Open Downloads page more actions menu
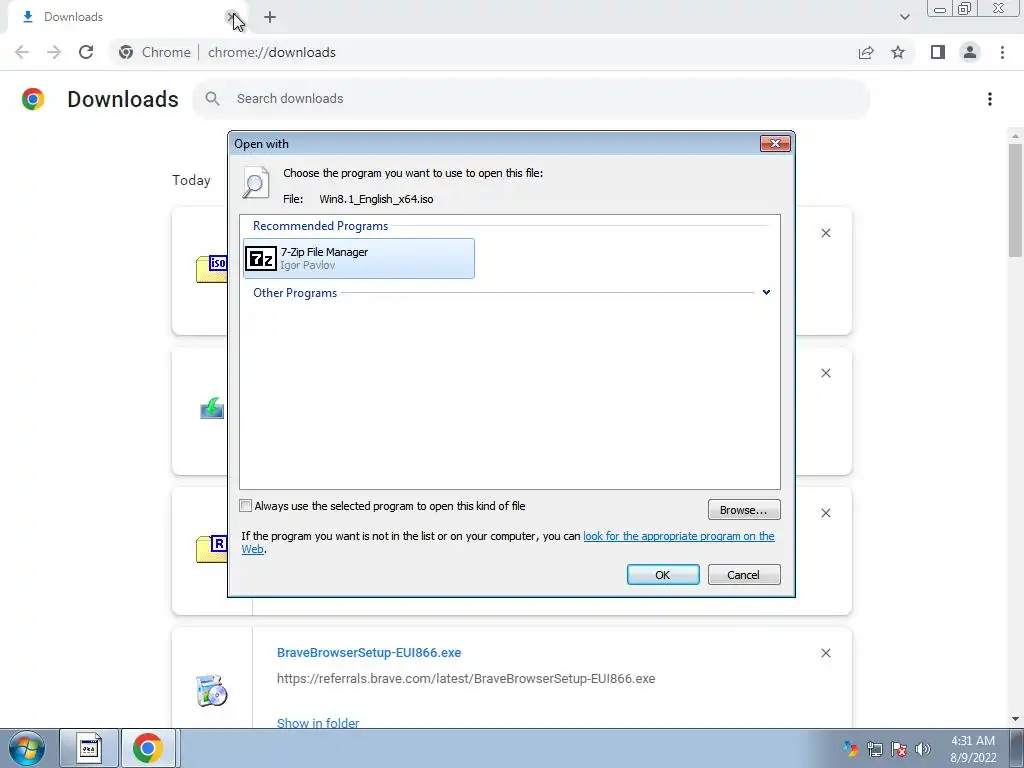Viewport: 1024px width, 768px height. pos(990,99)
